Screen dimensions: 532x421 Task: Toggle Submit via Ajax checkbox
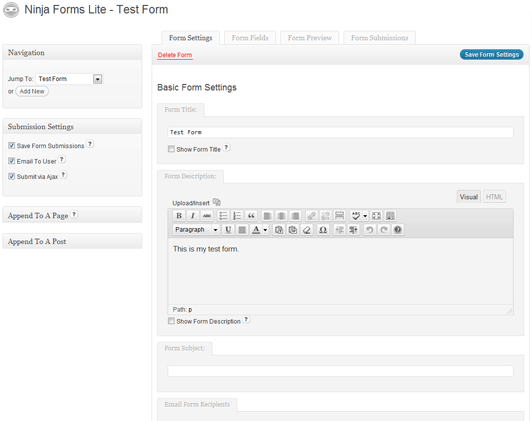(12, 176)
